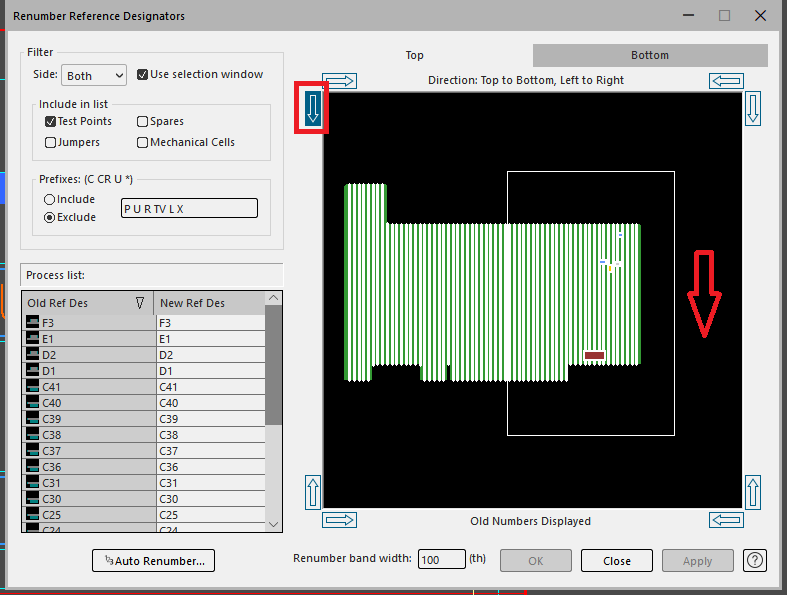
Task: Click the top-right down arrow direction icon
Action: [x=753, y=108]
